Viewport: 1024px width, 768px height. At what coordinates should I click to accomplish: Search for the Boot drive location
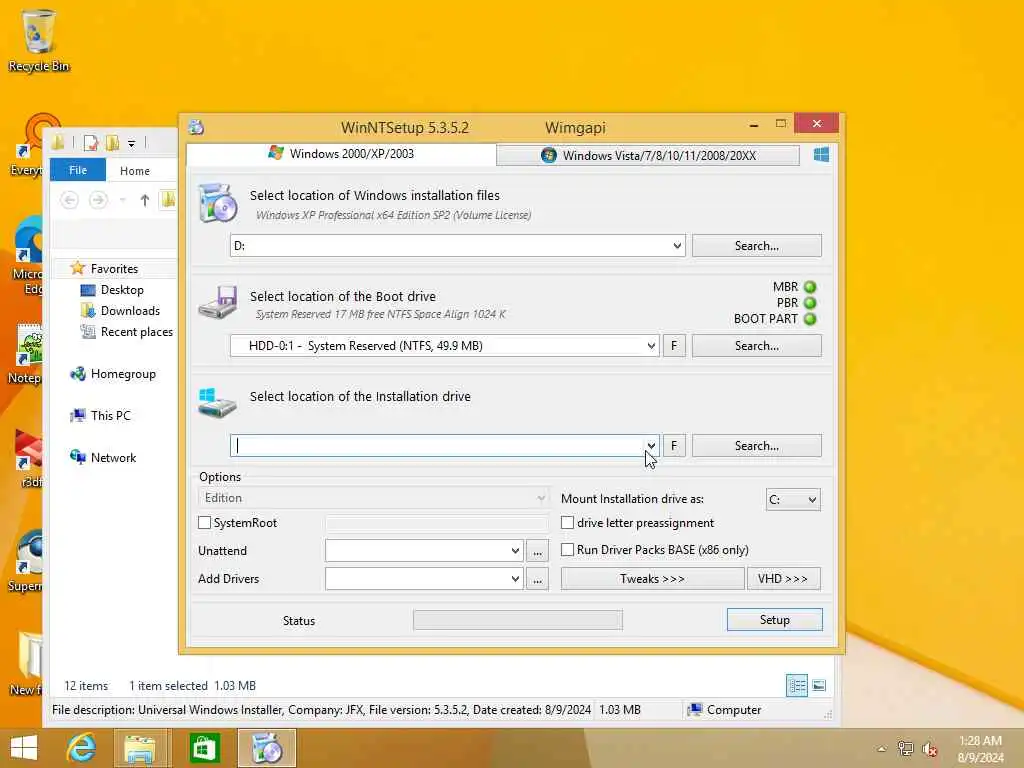(756, 345)
